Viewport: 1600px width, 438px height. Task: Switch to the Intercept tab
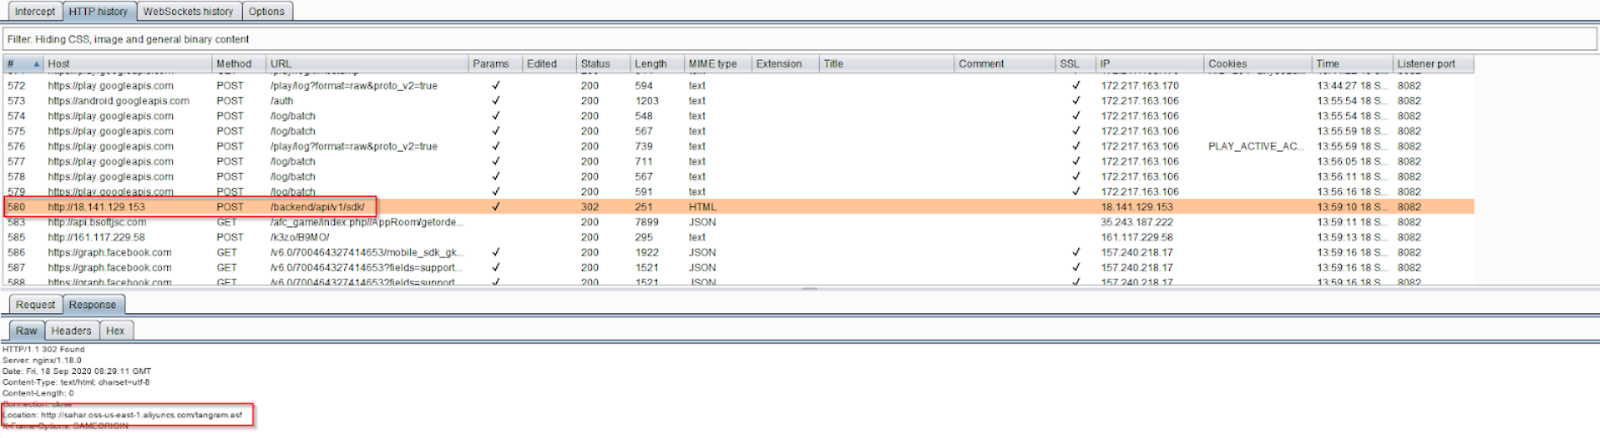(x=35, y=11)
